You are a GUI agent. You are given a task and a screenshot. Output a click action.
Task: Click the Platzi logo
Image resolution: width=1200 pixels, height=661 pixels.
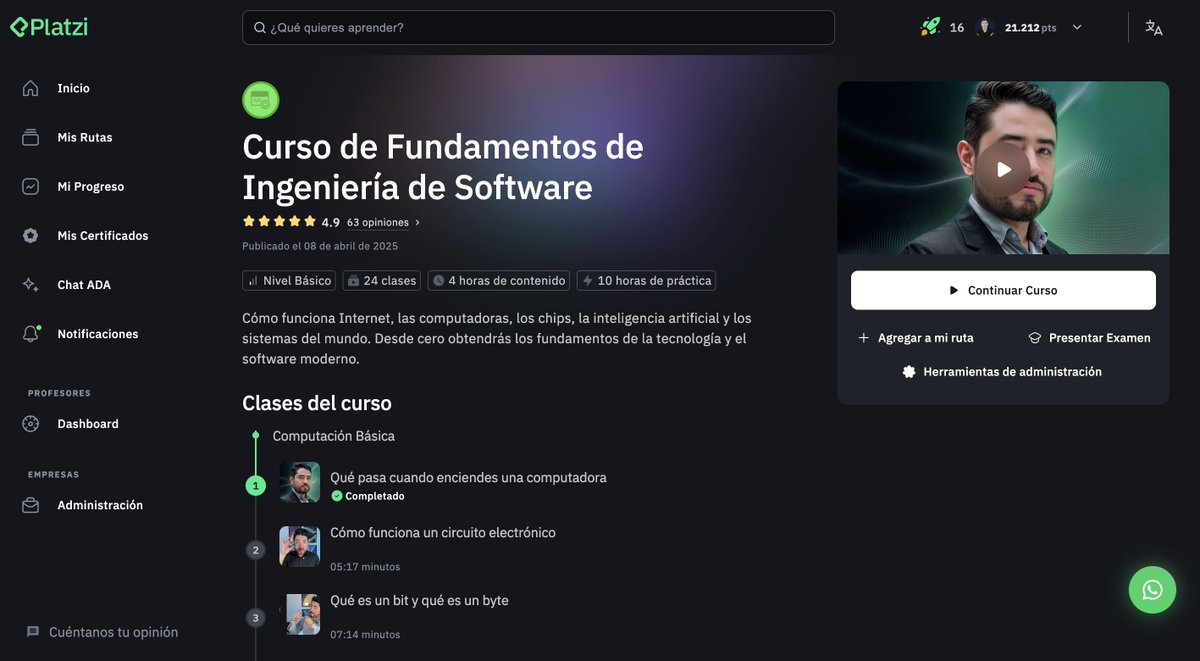coord(49,27)
